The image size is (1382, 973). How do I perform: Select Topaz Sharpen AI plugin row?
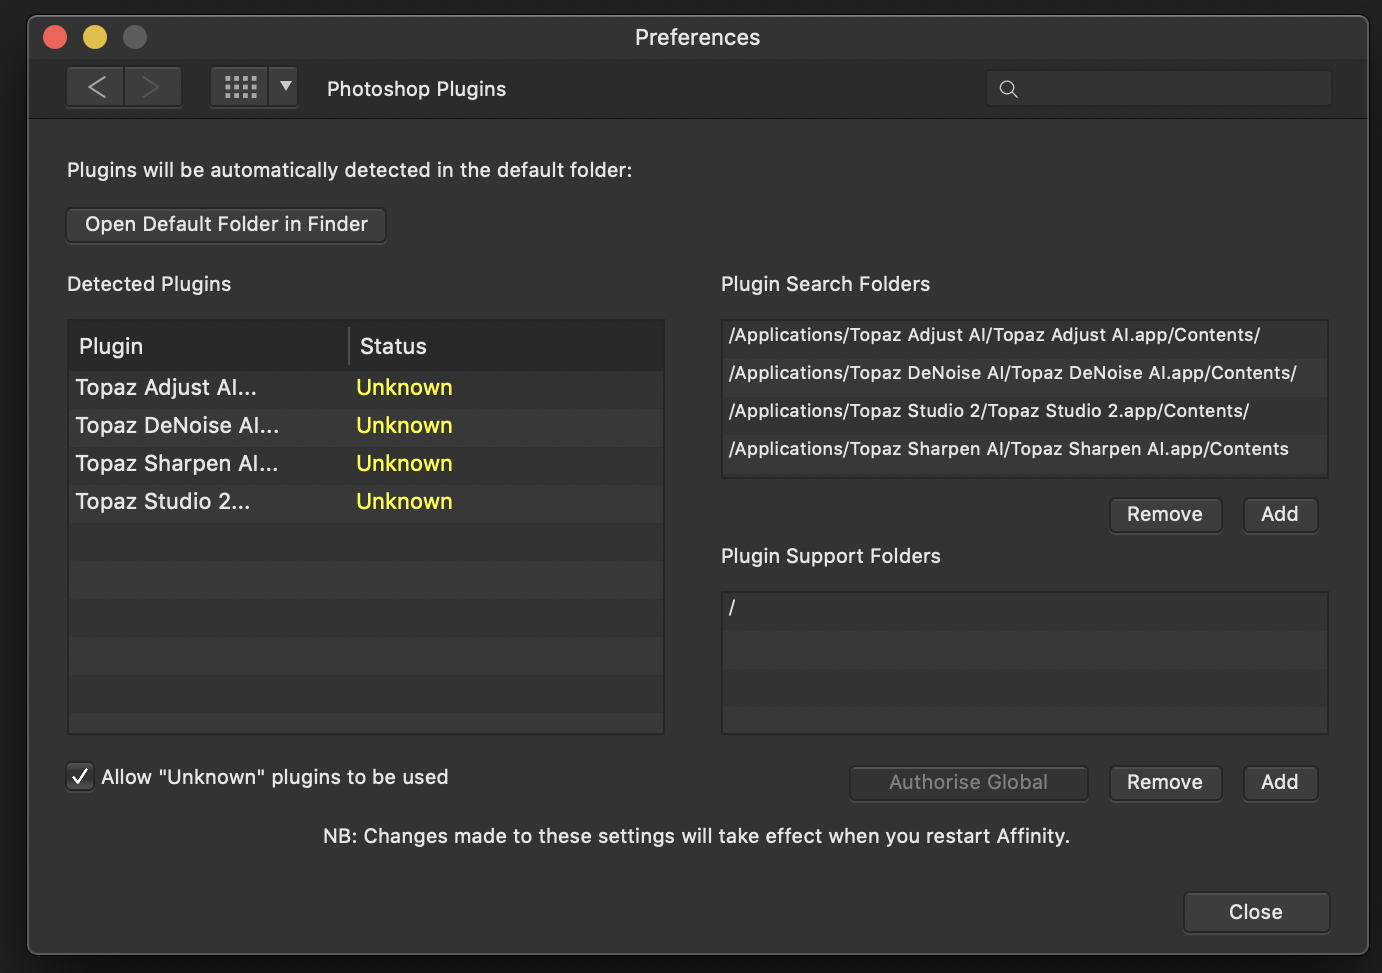point(366,464)
